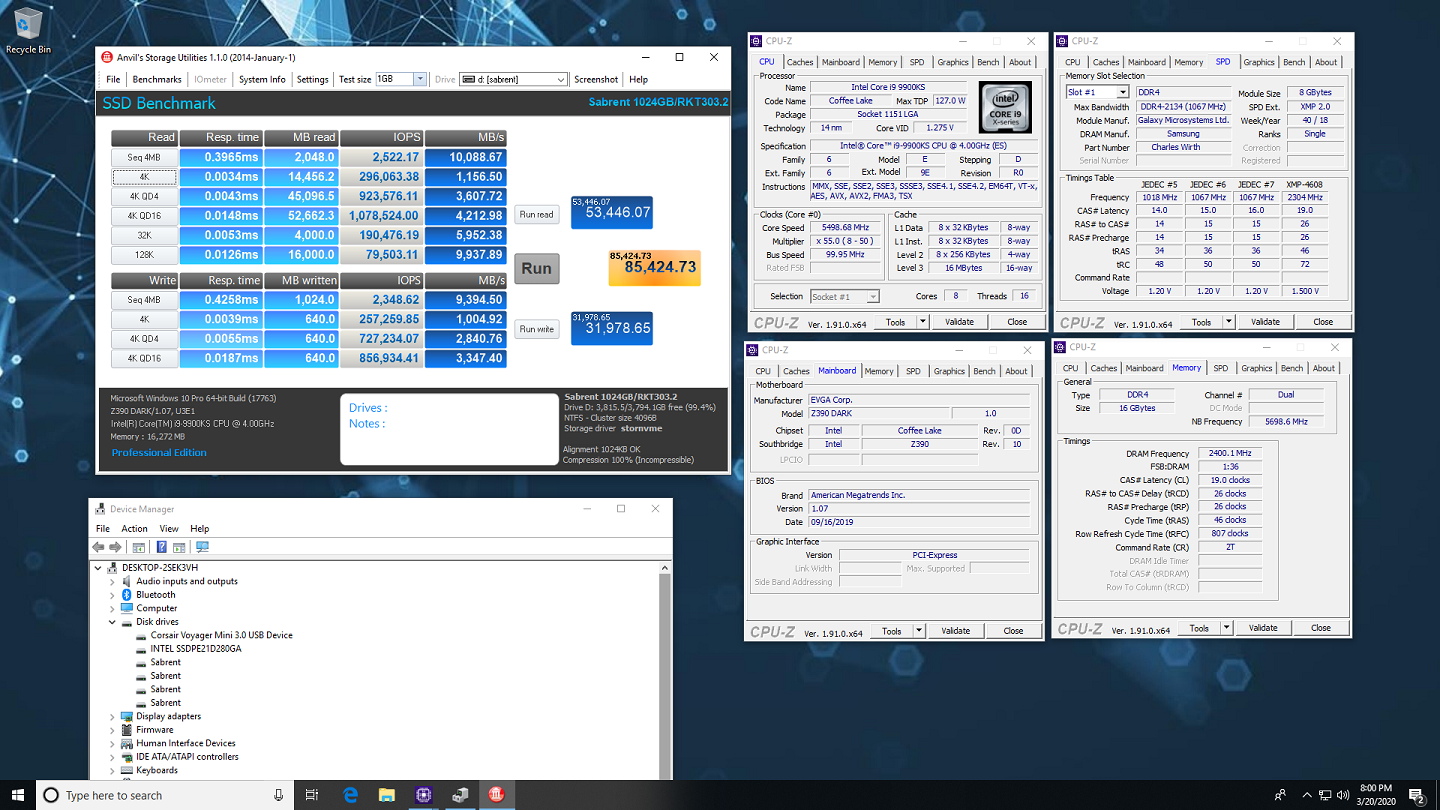Click the Action Pane icon beside the blue Help icon
The width and height of the screenshot is (1440, 810).
179,547
